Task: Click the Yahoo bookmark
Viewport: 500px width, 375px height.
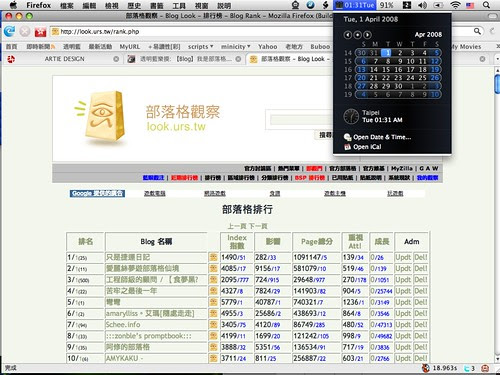Action: click(x=267, y=47)
